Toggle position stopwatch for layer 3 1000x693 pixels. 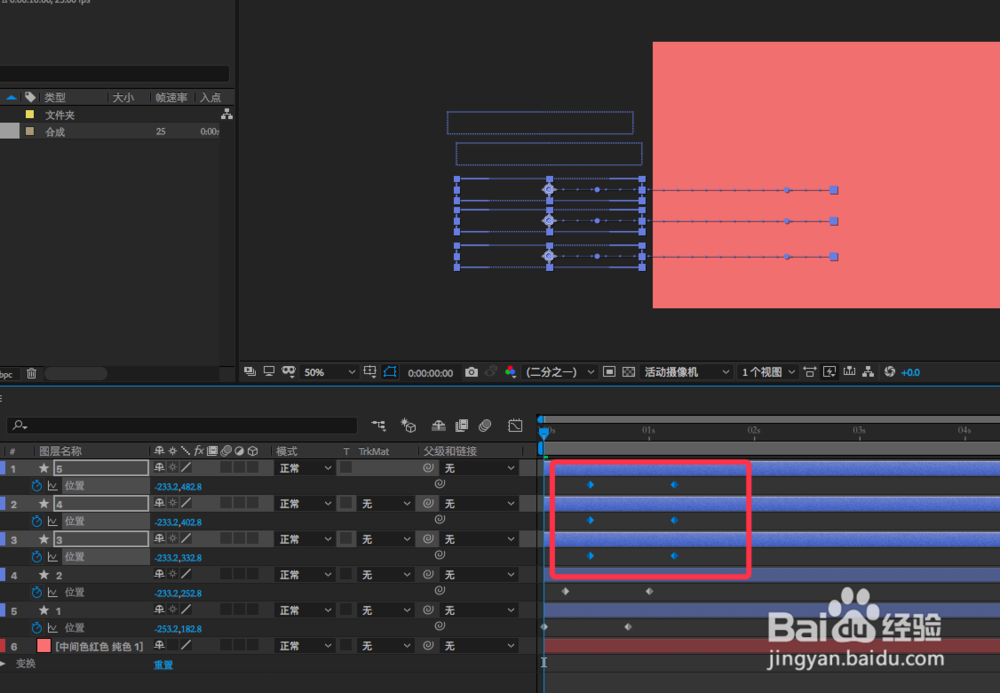coord(36,557)
